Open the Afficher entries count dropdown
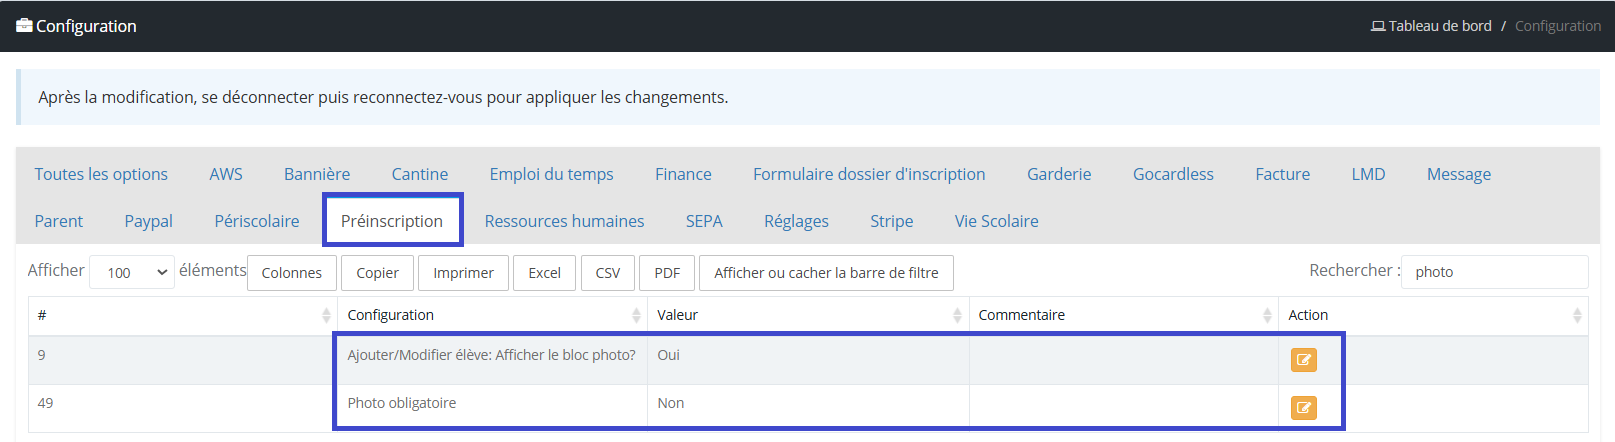The image size is (1615, 442). 132,272
